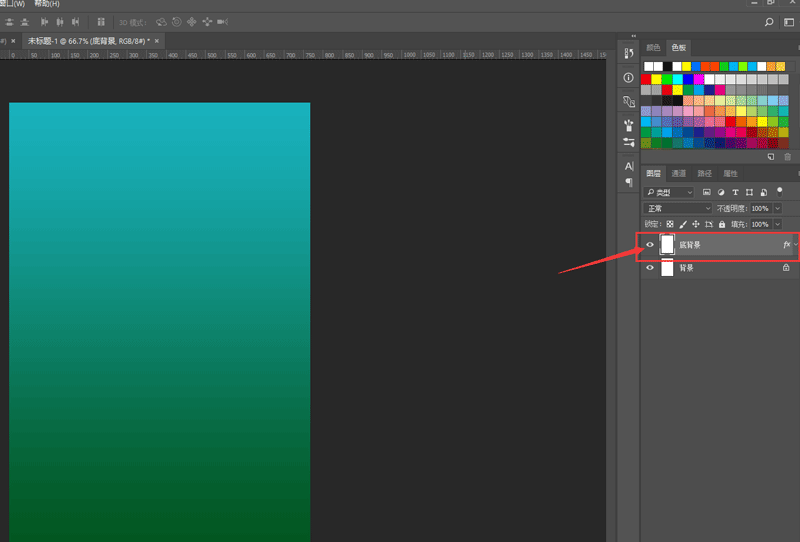Image resolution: width=800 pixels, height=542 pixels.
Task: Select 3D camera zoom icon
Action: (222, 22)
